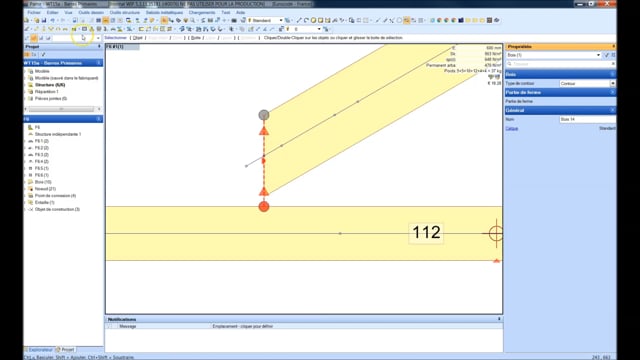Image resolution: width=640 pixels, height=360 pixels.
Task: Click the yellow circle shape icon
Action: point(313,20)
